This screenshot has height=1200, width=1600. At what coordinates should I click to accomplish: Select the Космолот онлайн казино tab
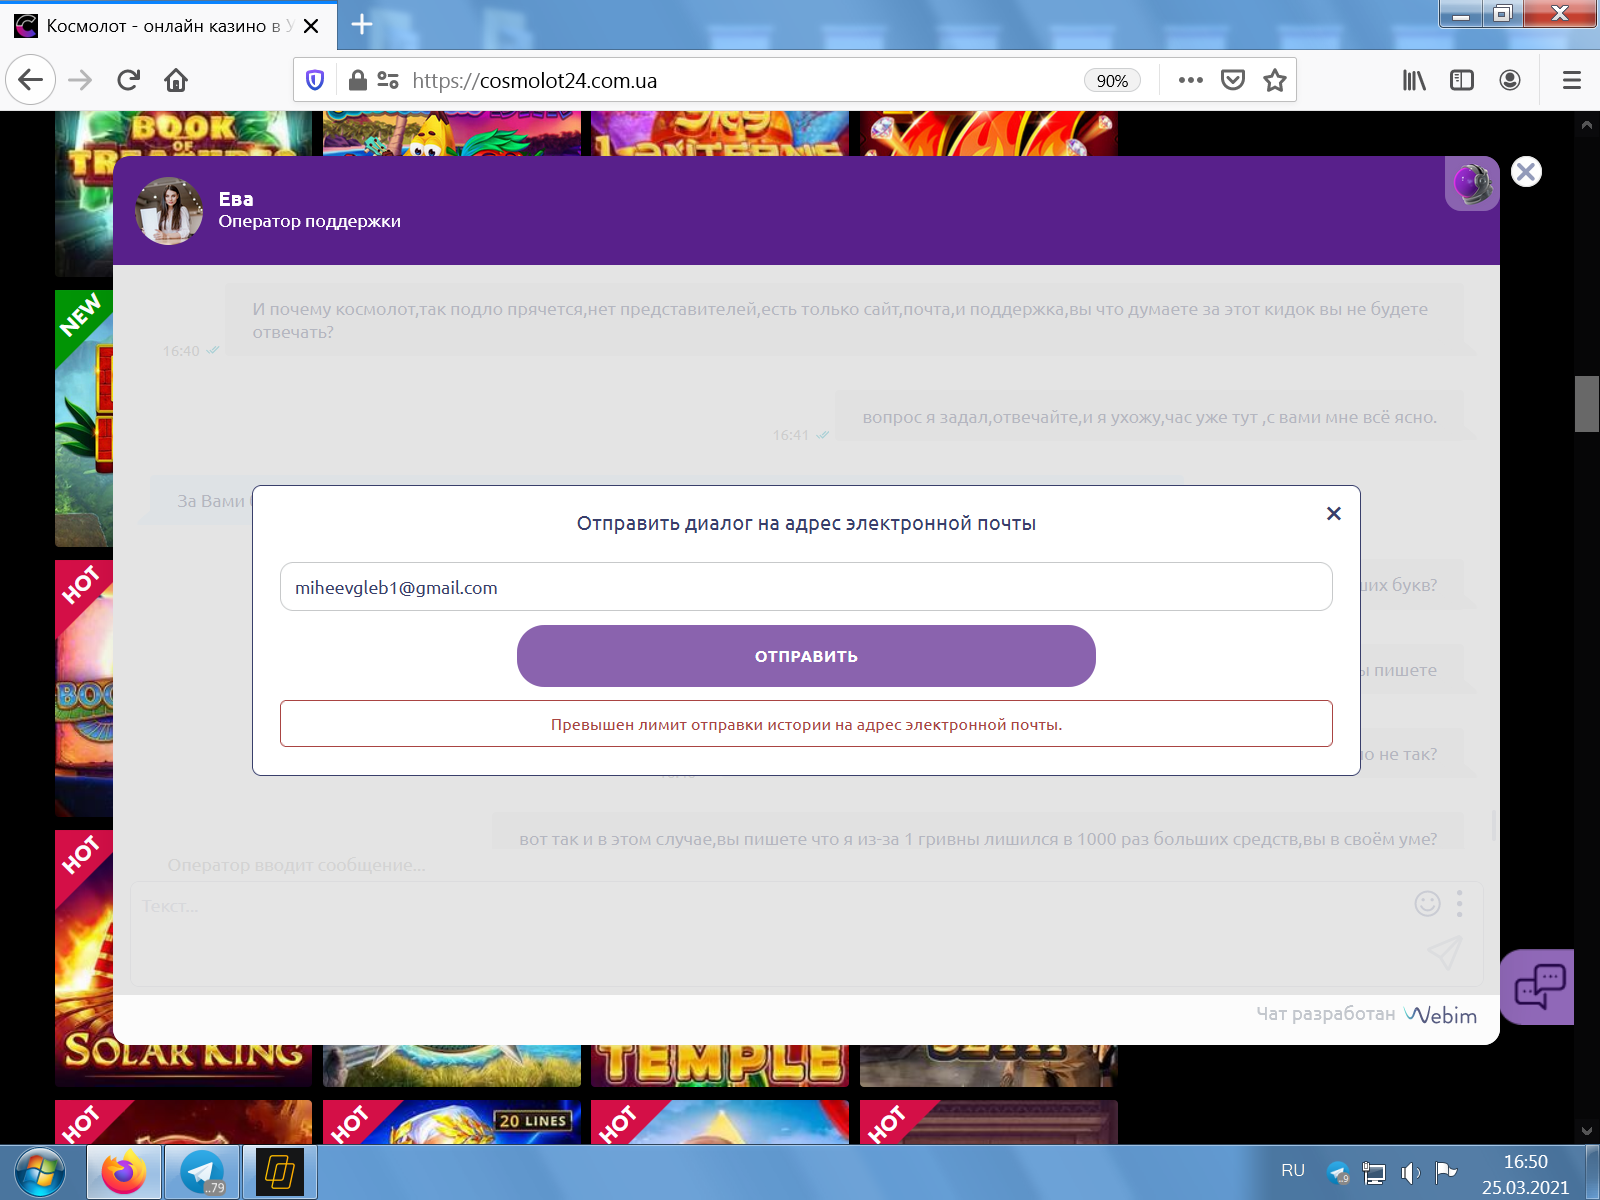tap(168, 26)
